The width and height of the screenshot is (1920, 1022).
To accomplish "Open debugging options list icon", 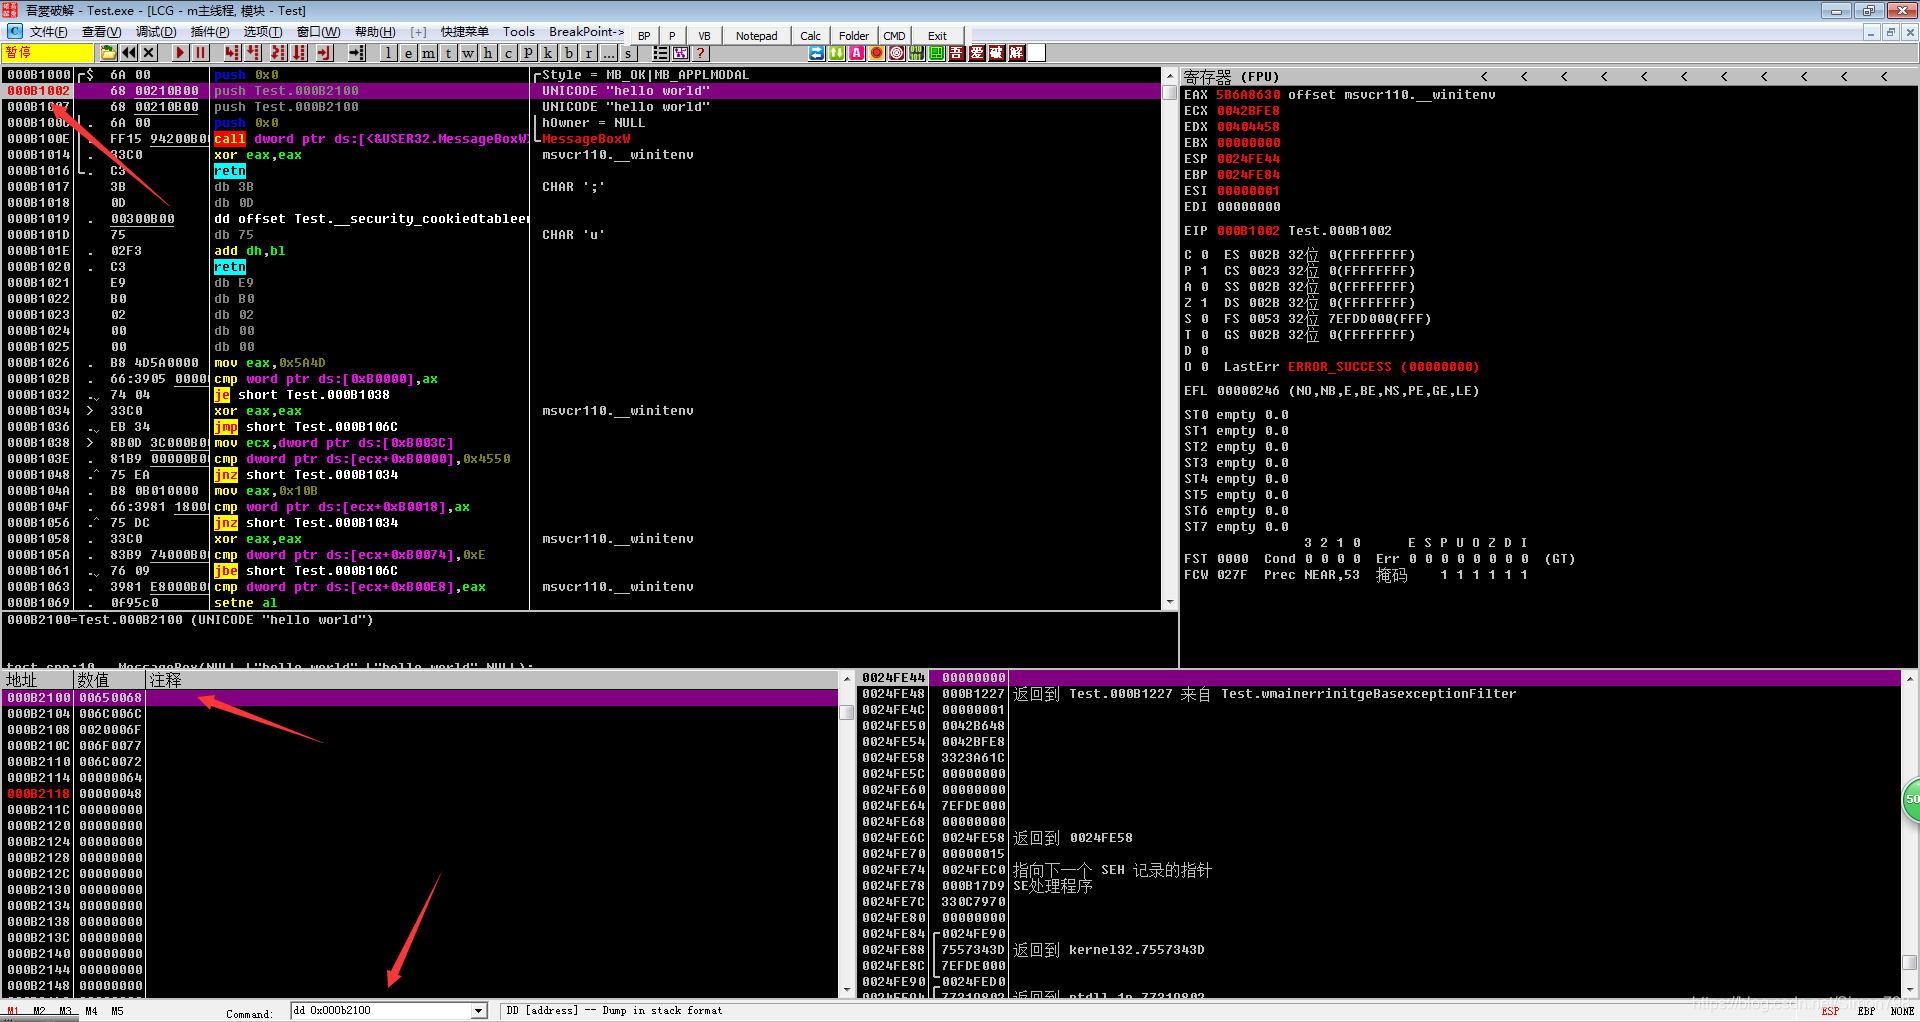I will pyautogui.click(x=661, y=53).
